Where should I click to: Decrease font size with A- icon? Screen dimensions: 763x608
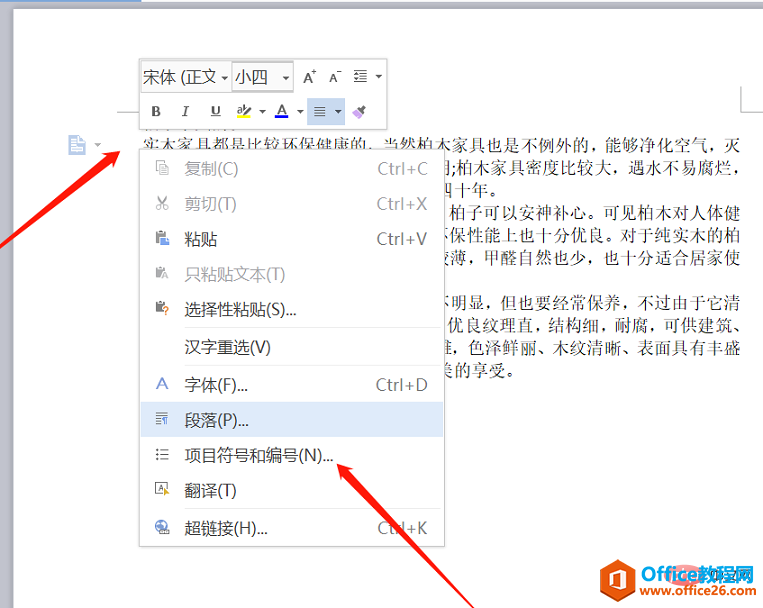335,77
